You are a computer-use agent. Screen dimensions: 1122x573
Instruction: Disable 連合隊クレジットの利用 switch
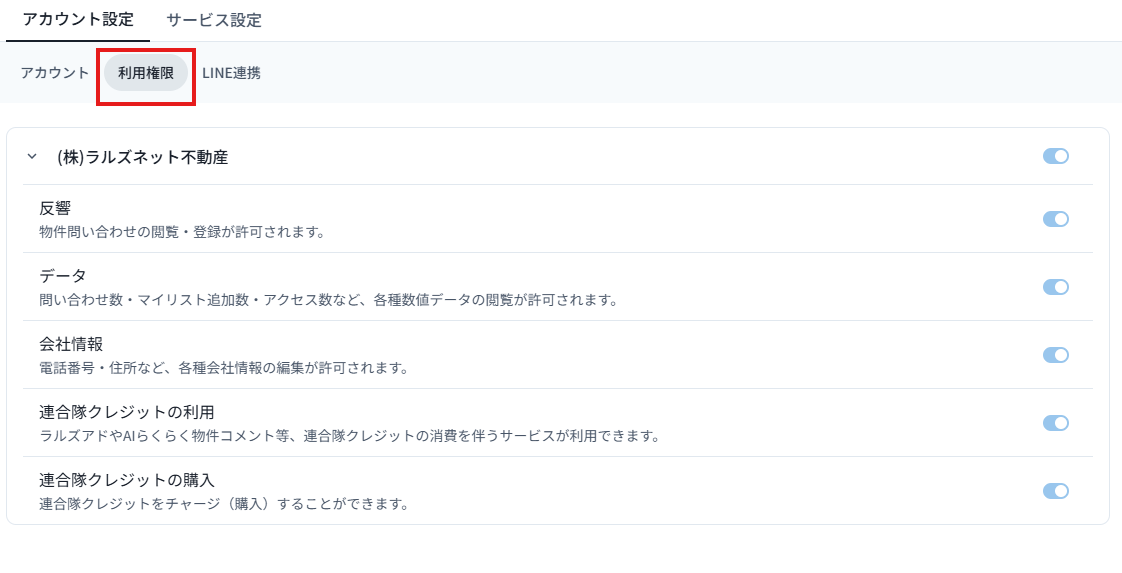coord(1055,423)
